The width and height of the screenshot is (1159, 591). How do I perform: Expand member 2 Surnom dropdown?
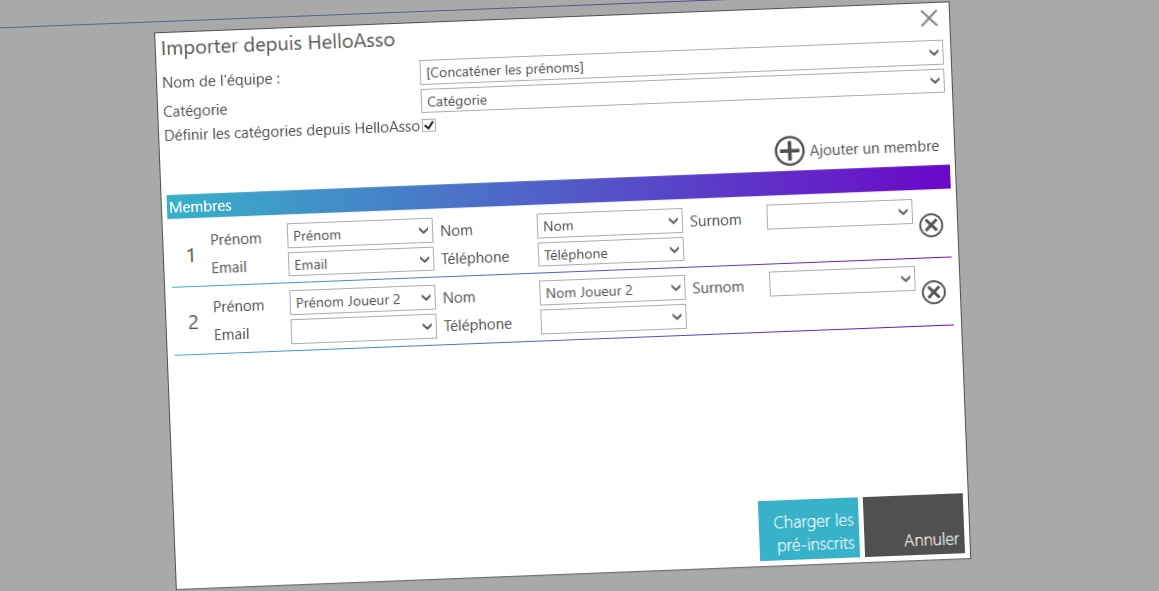[841, 281]
